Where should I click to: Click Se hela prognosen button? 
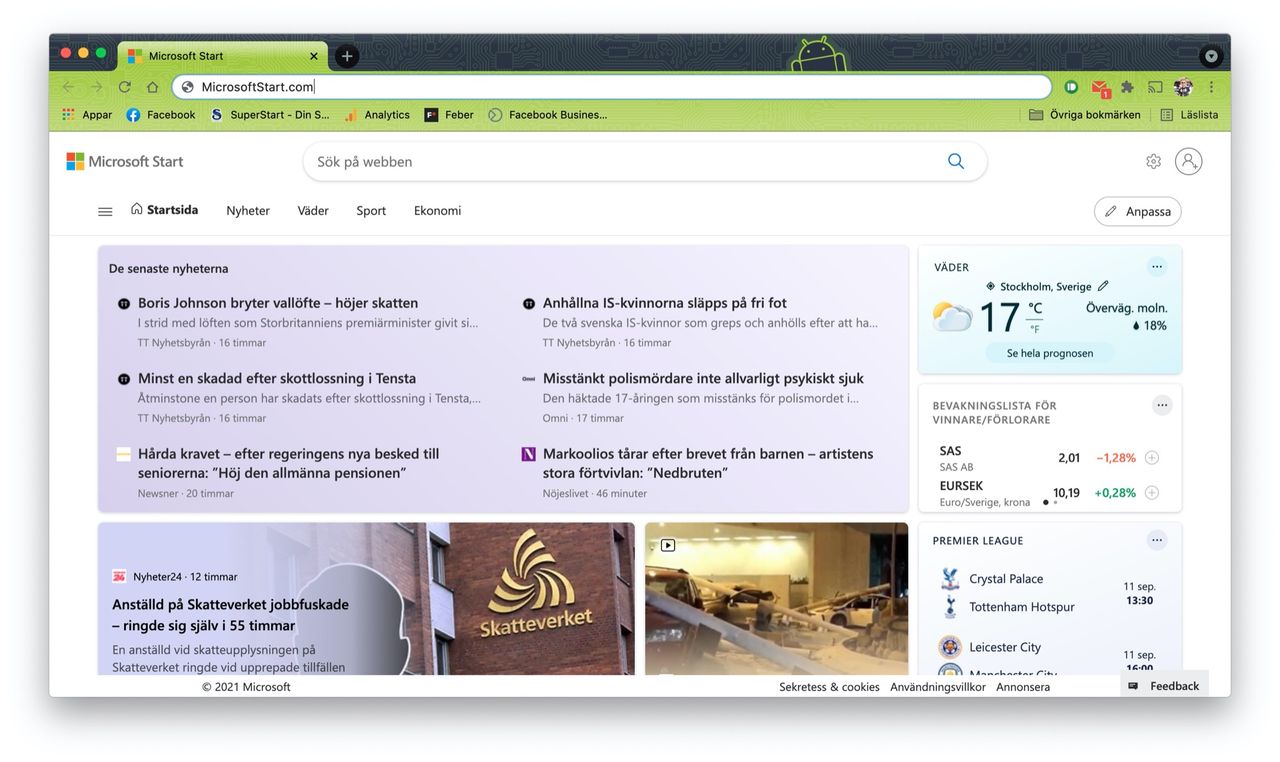pos(1050,353)
